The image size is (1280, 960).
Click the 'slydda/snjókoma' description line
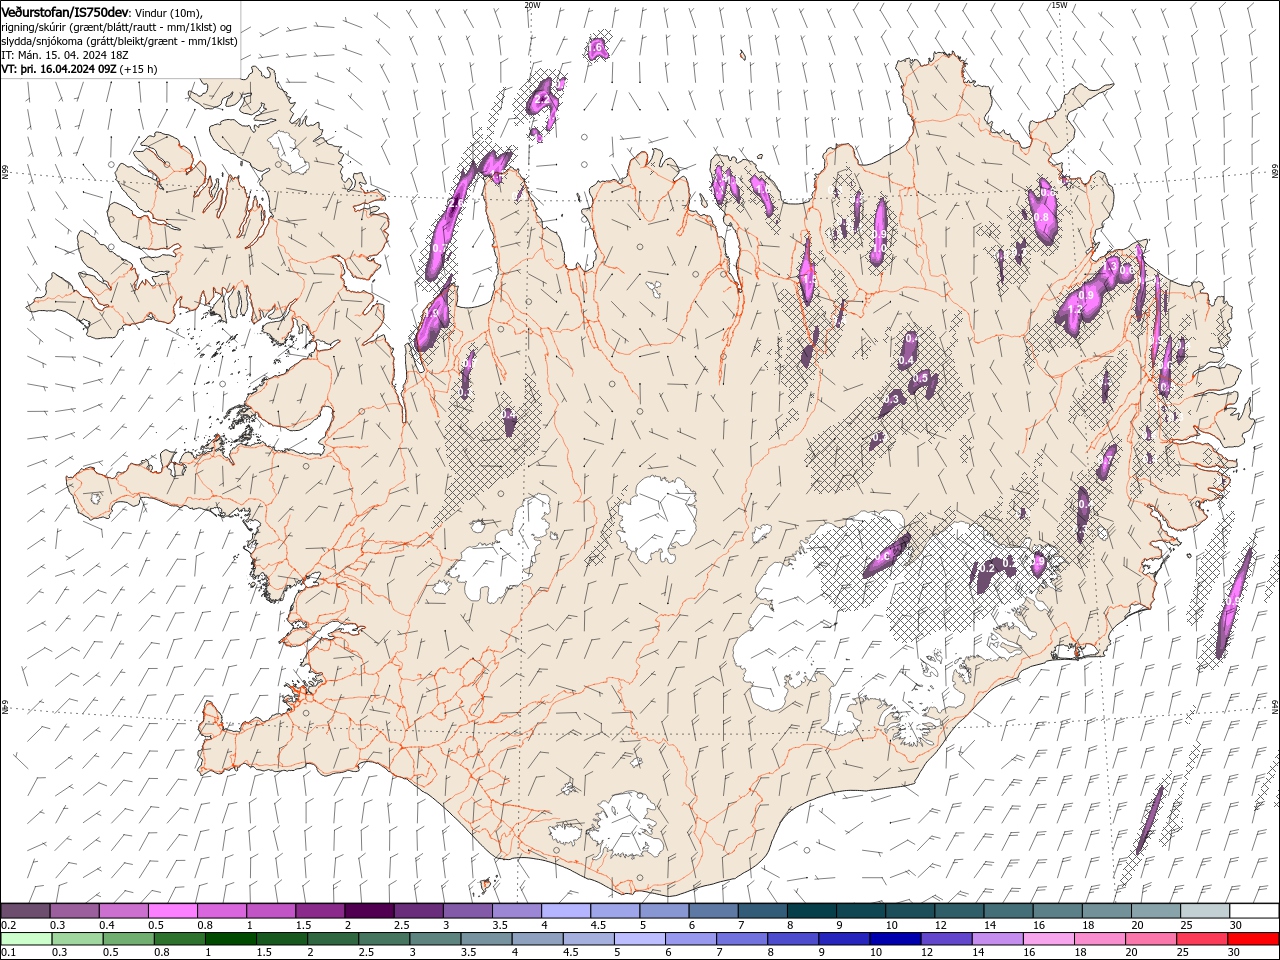click(x=119, y=41)
